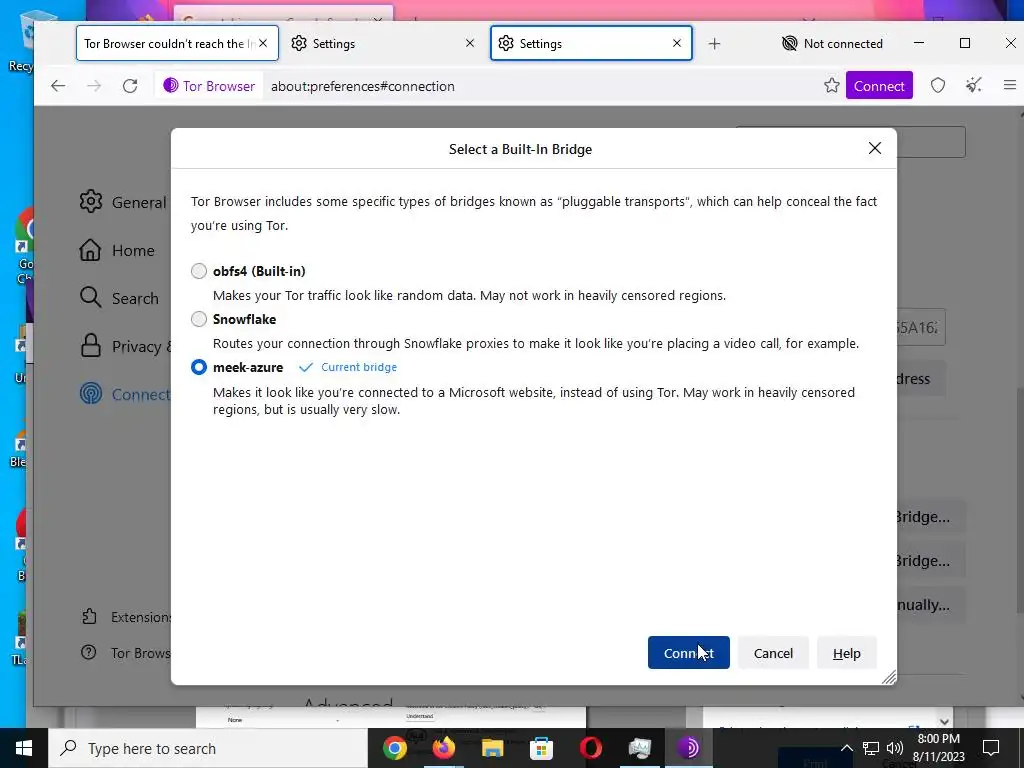
Task: Open Connection settings in the sidebar
Action: (124, 394)
